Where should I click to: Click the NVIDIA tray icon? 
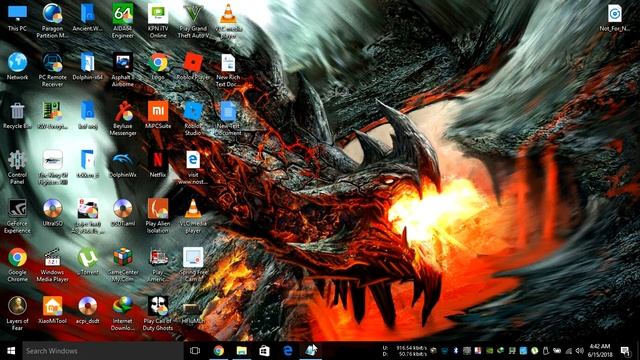click(x=489, y=351)
